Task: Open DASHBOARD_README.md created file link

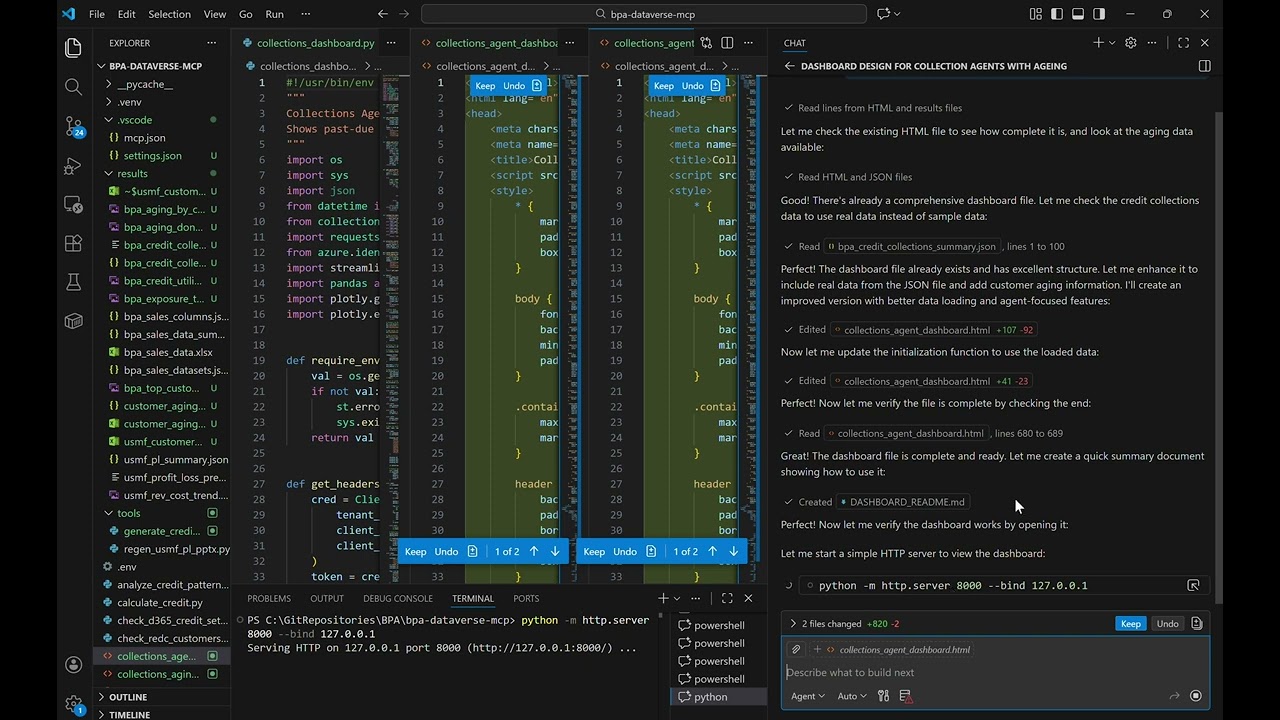Action: coord(902,502)
